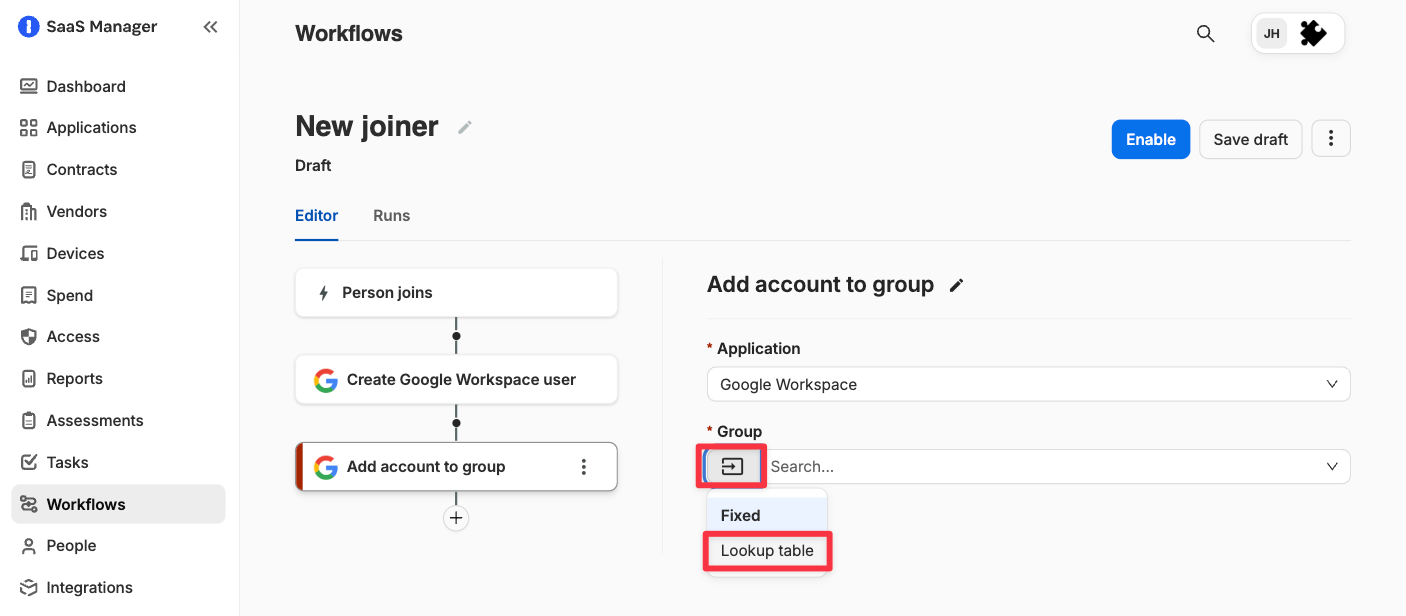Switch to the Runs tab
Viewport: 1406px width, 616px height.
click(x=392, y=215)
